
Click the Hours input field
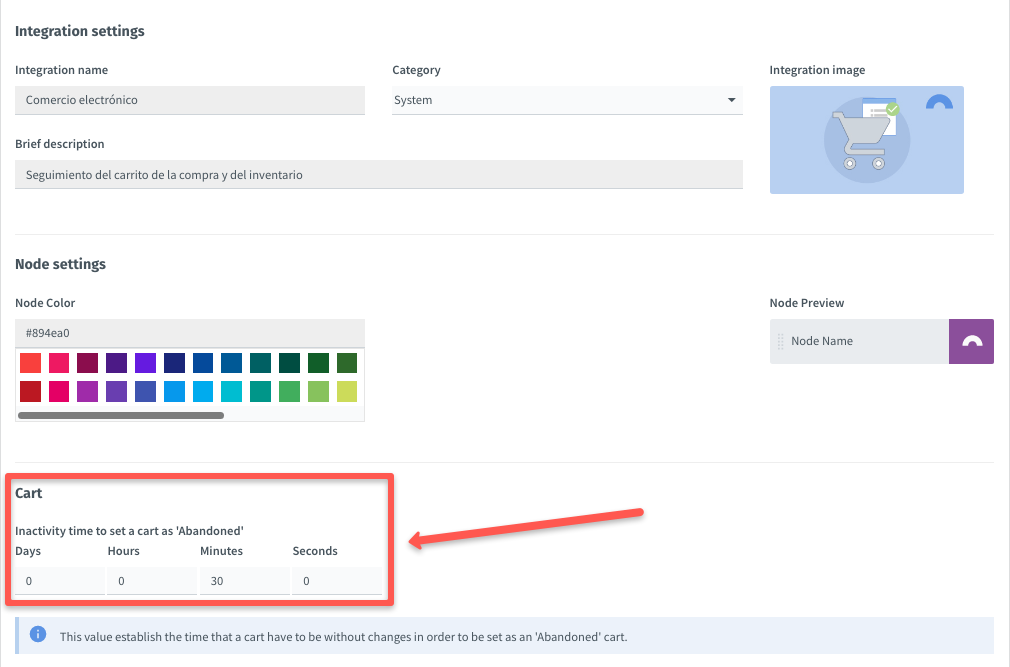click(x=152, y=581)
